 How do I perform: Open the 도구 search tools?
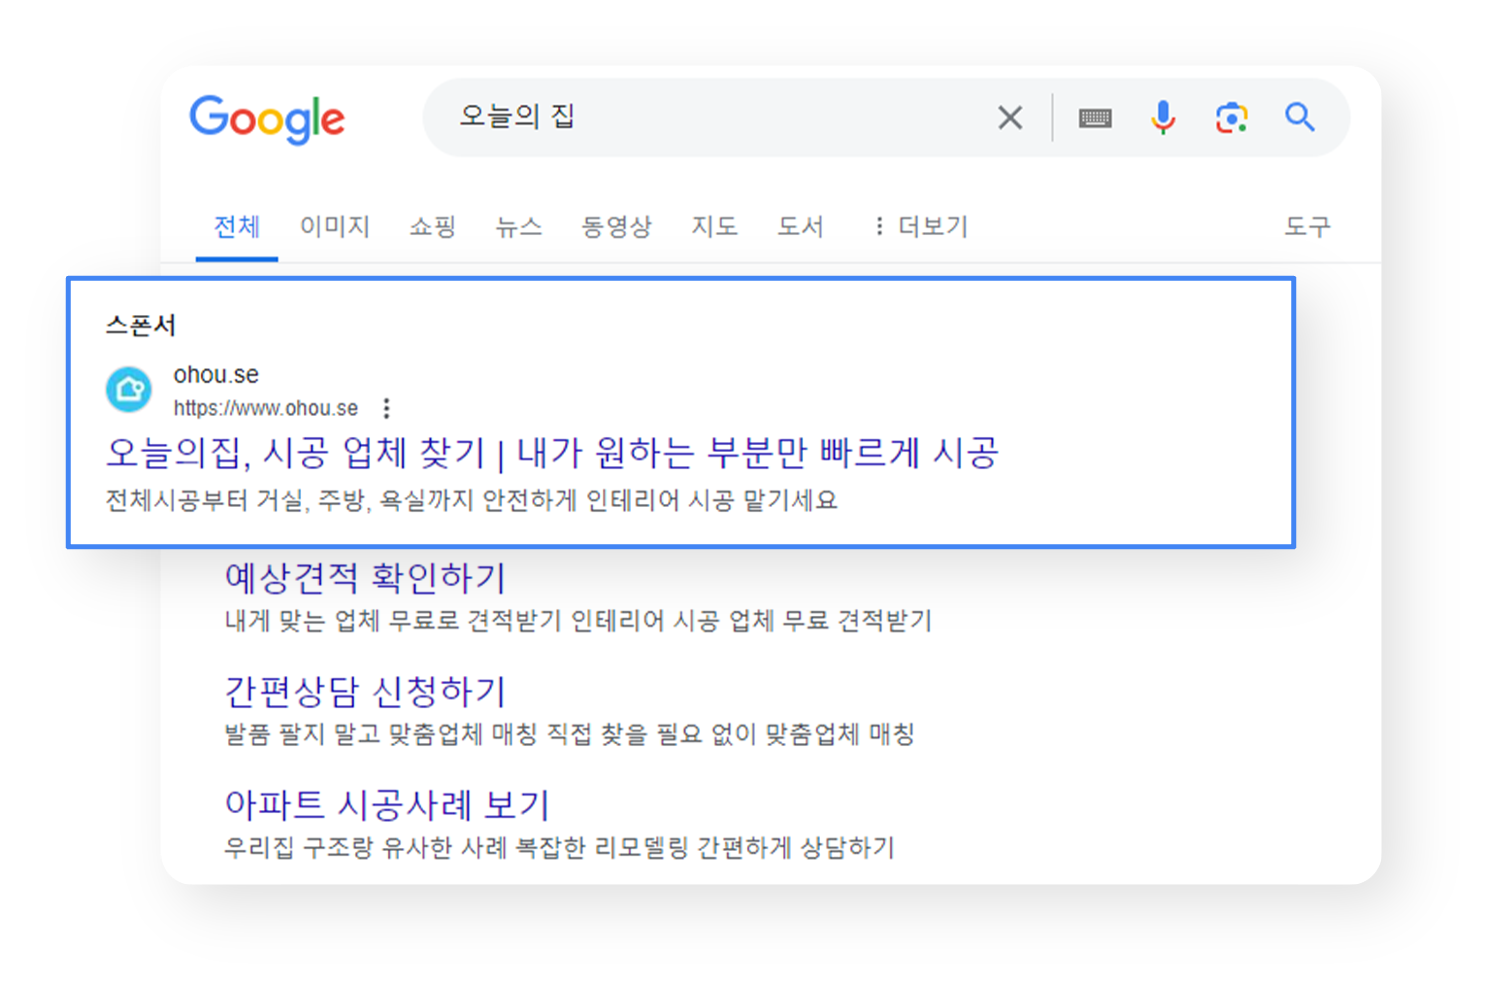pos(1308,227)
